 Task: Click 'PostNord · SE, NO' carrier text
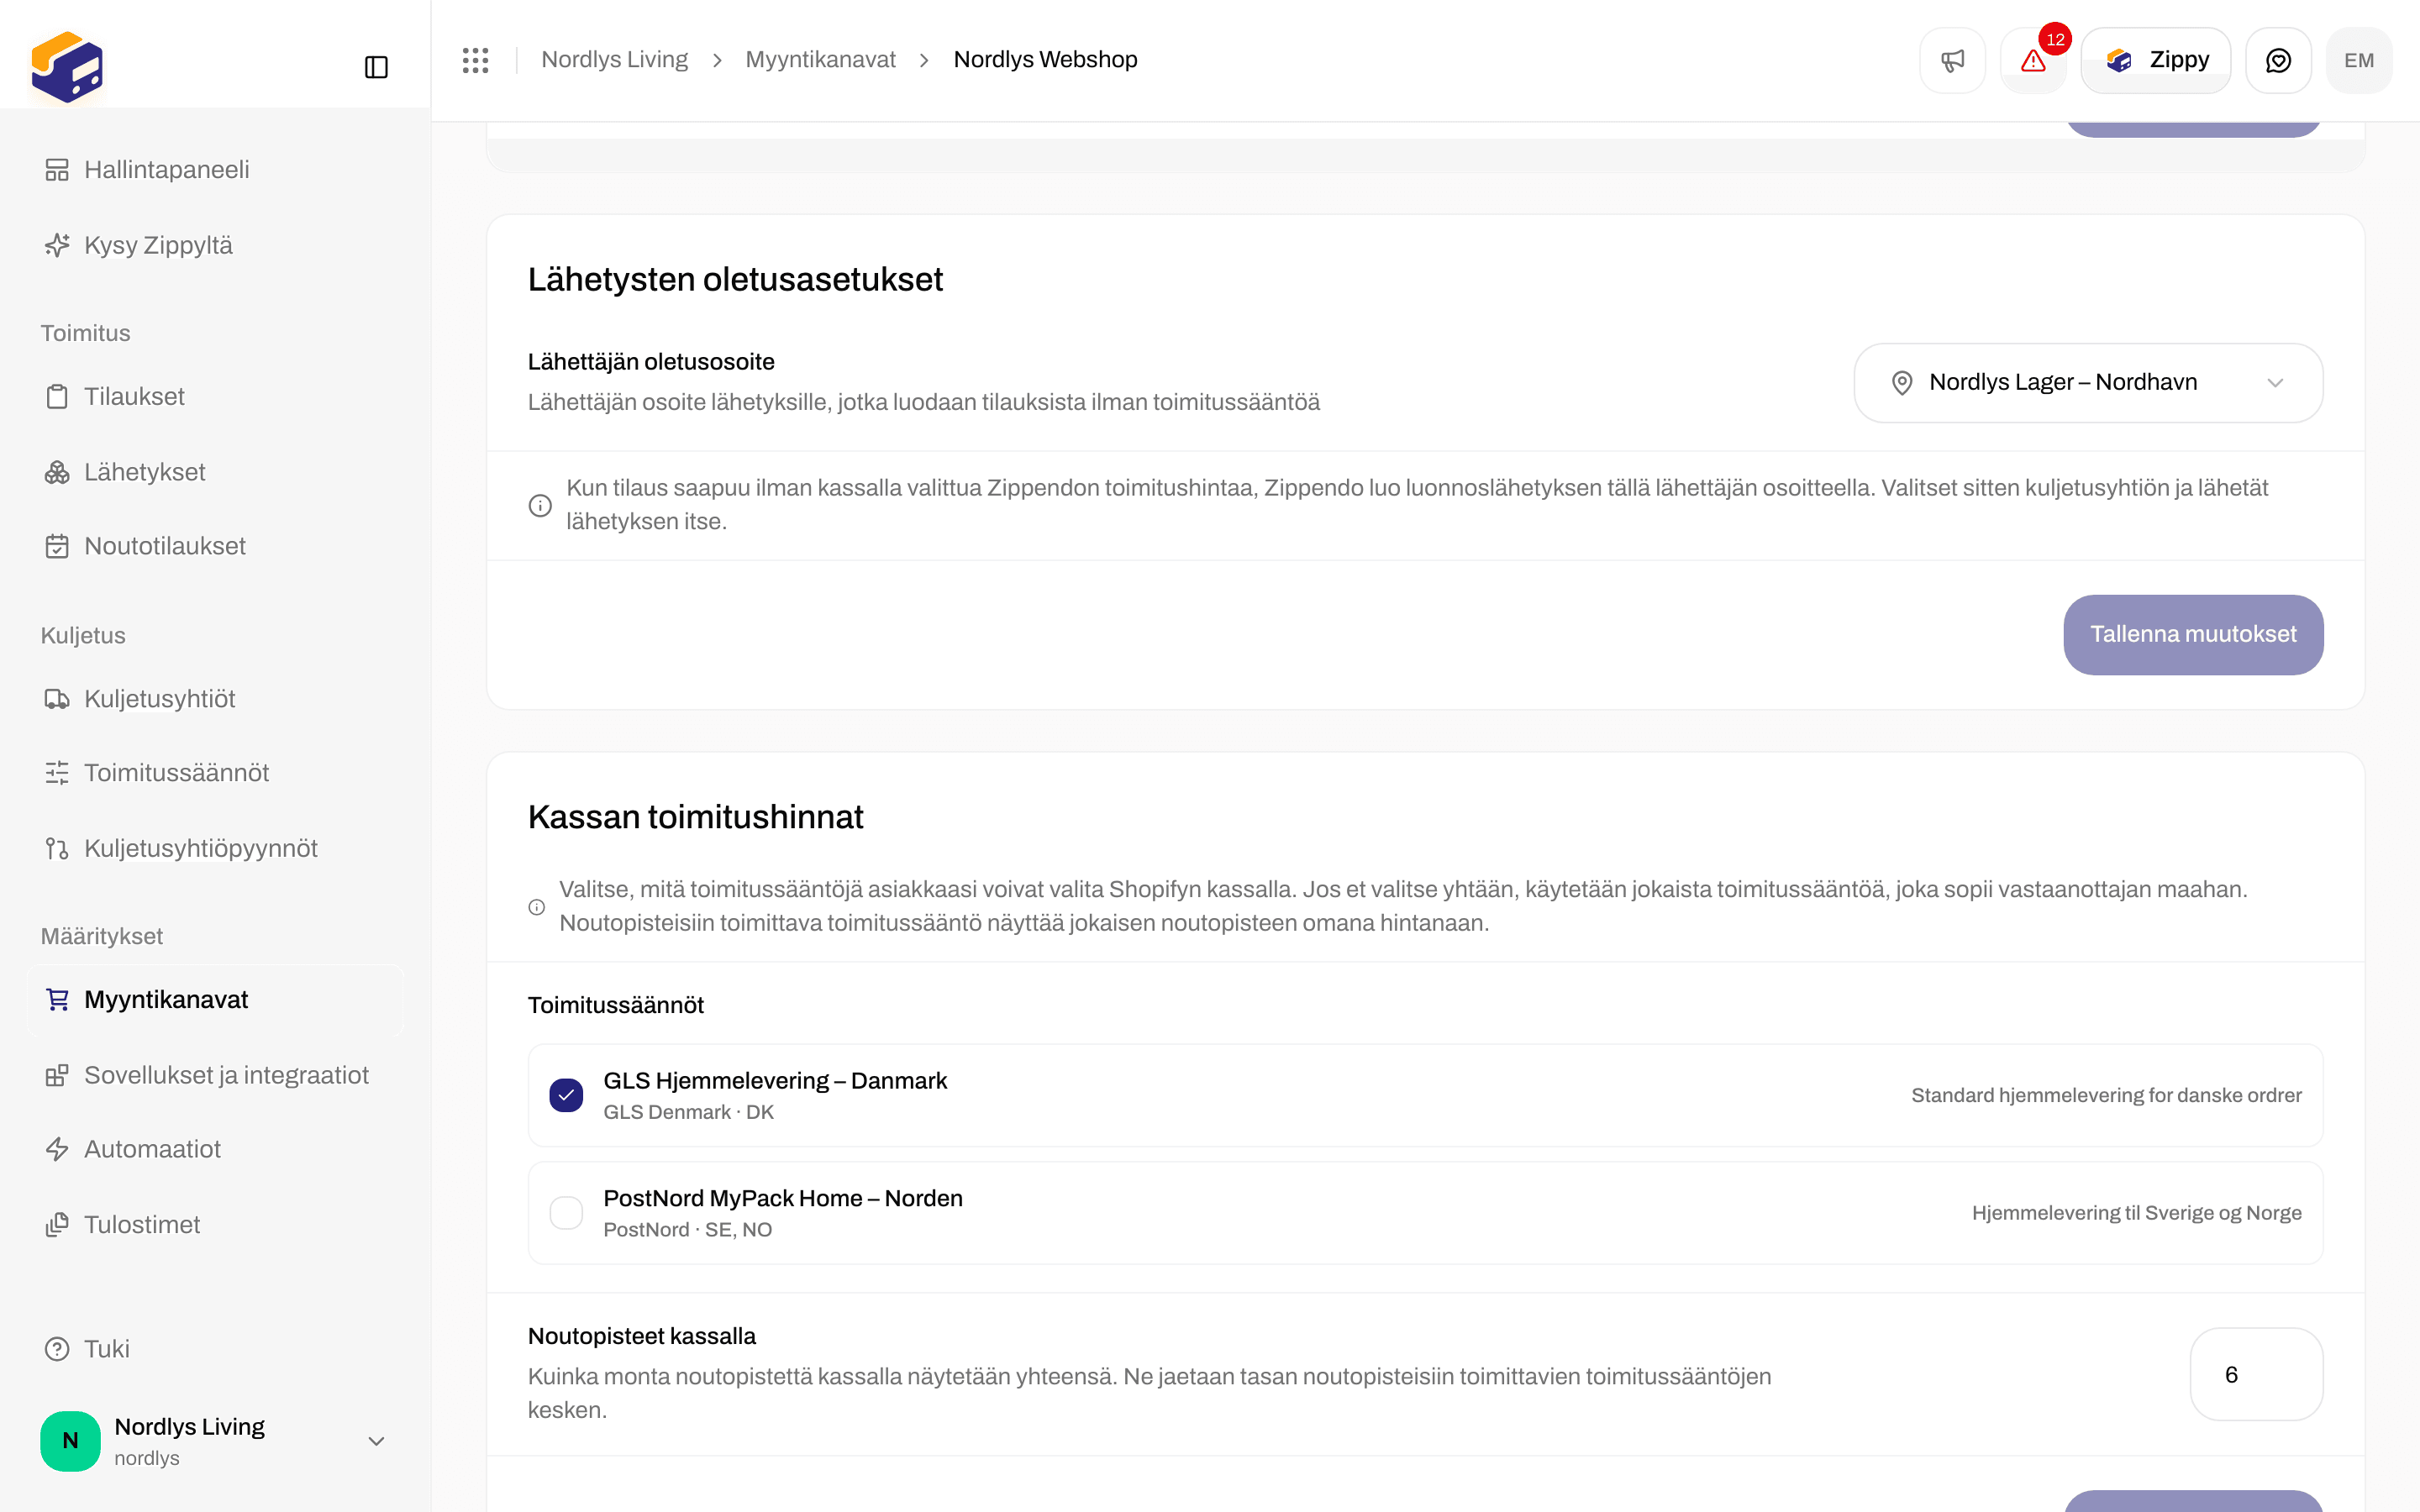point(687,1230)
